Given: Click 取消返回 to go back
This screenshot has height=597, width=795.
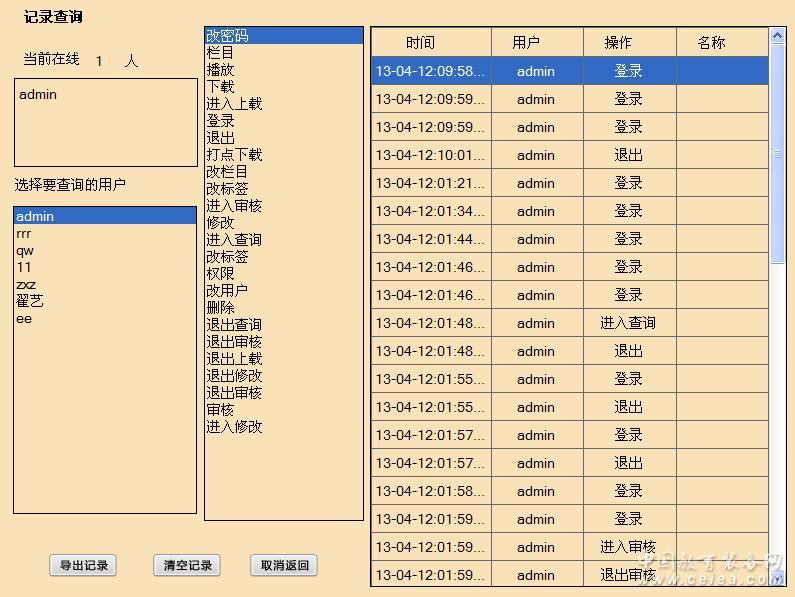Looking at the screenshot, I should point(284,565).
